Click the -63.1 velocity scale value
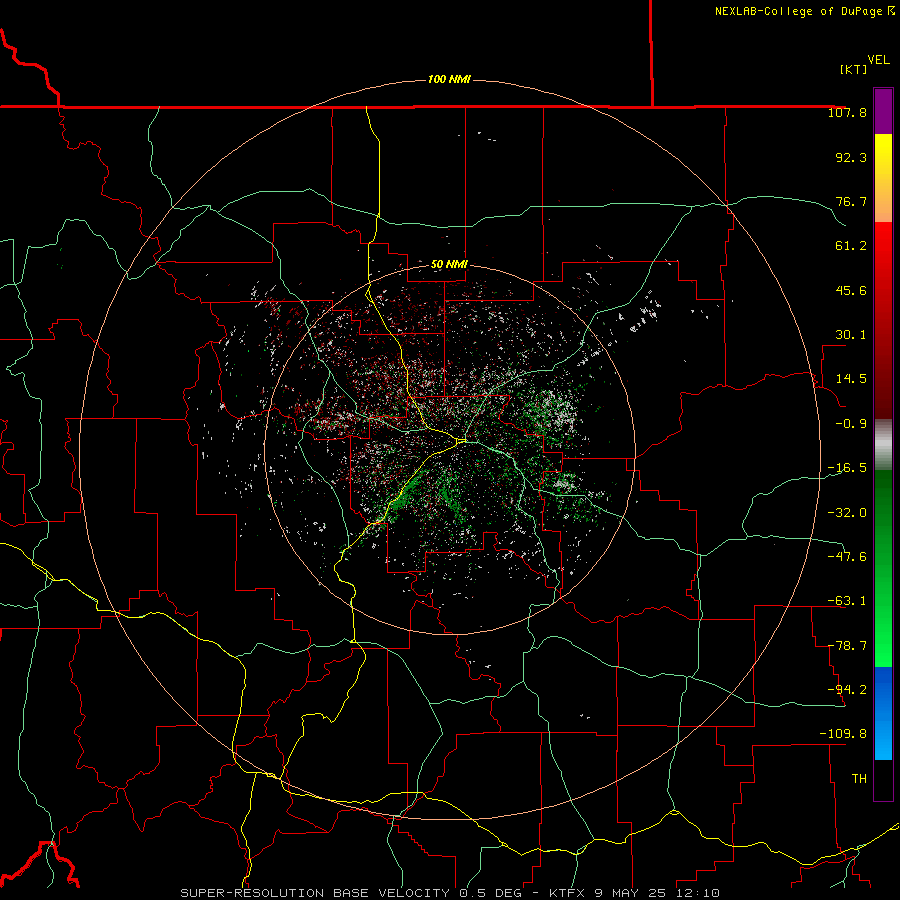 pos(847,601)
